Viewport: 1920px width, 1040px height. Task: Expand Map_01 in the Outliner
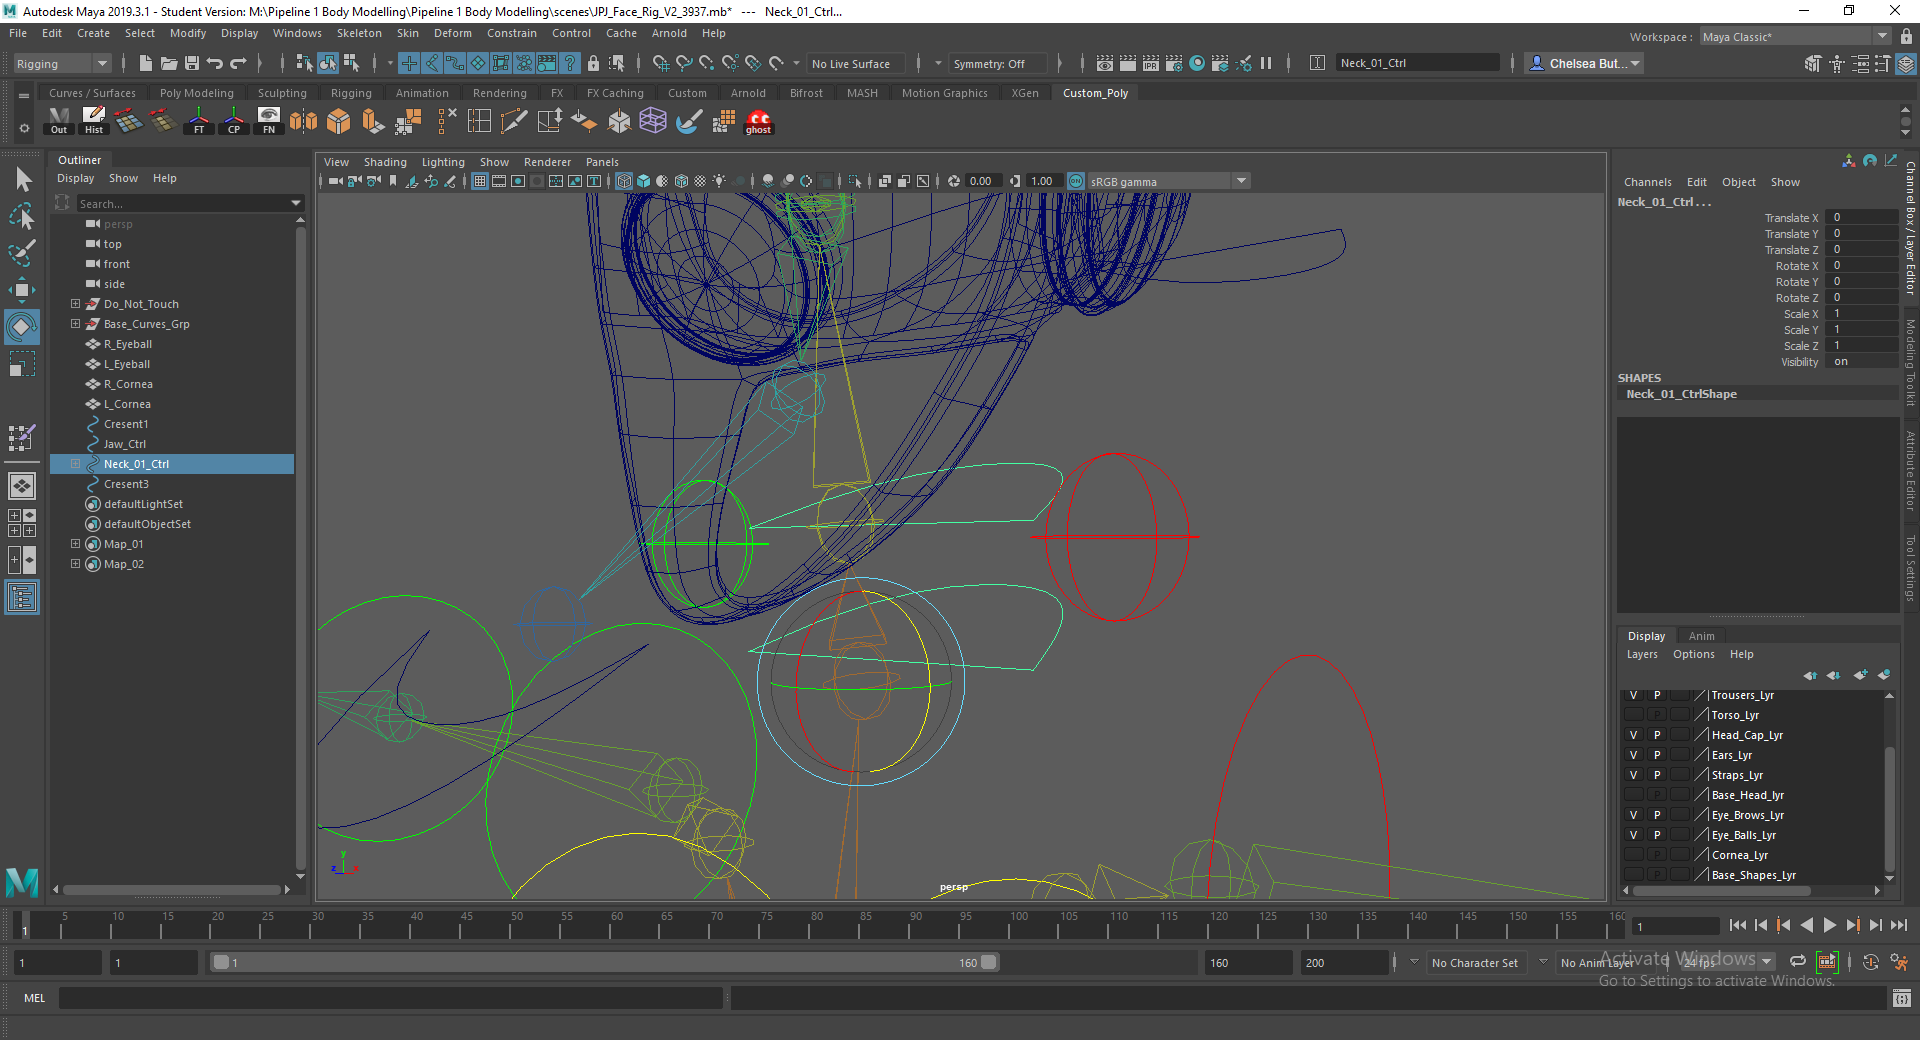coord(75,543)
